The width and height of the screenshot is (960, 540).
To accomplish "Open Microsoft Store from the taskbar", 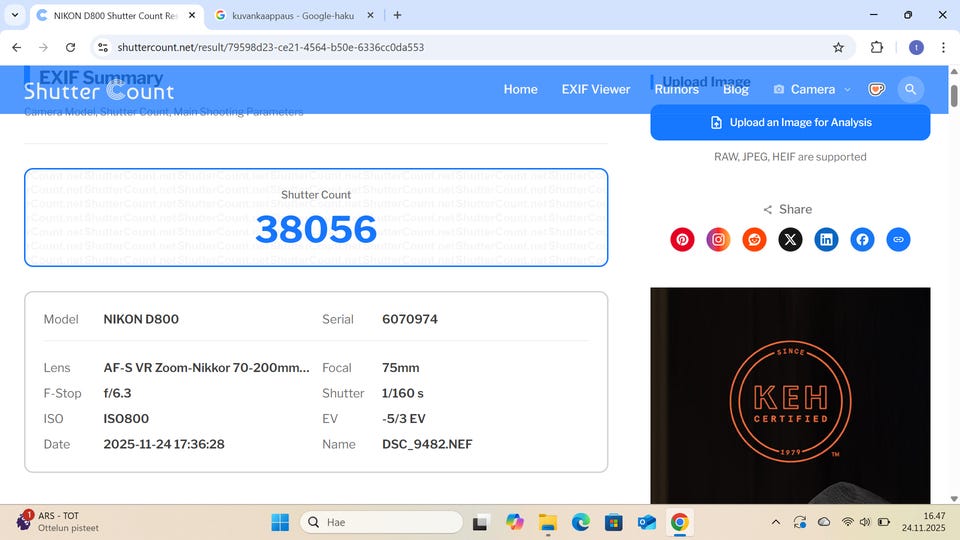I will [x=613, y=522].
